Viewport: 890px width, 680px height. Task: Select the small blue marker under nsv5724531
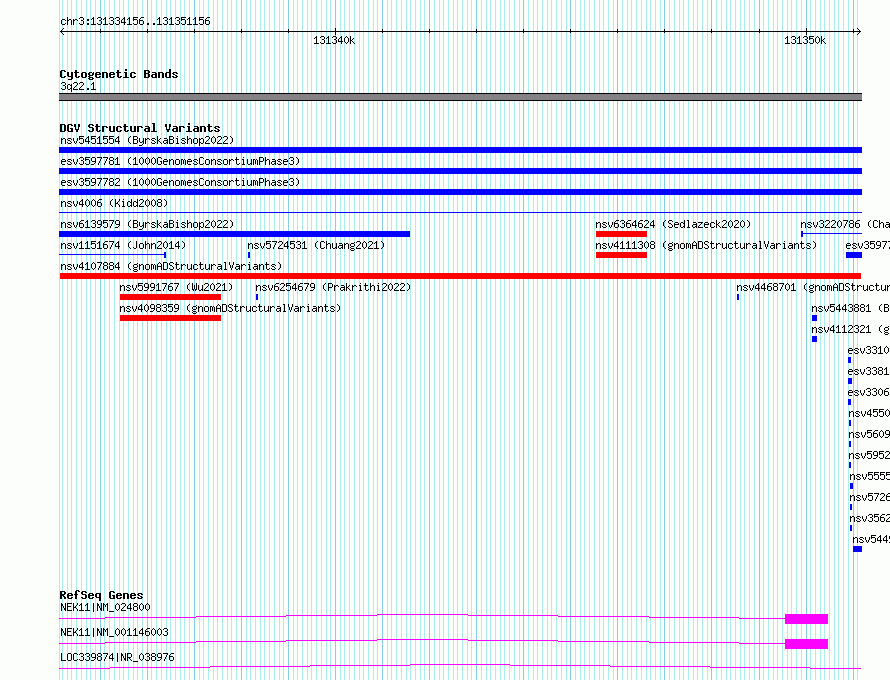tap(249, 255)
